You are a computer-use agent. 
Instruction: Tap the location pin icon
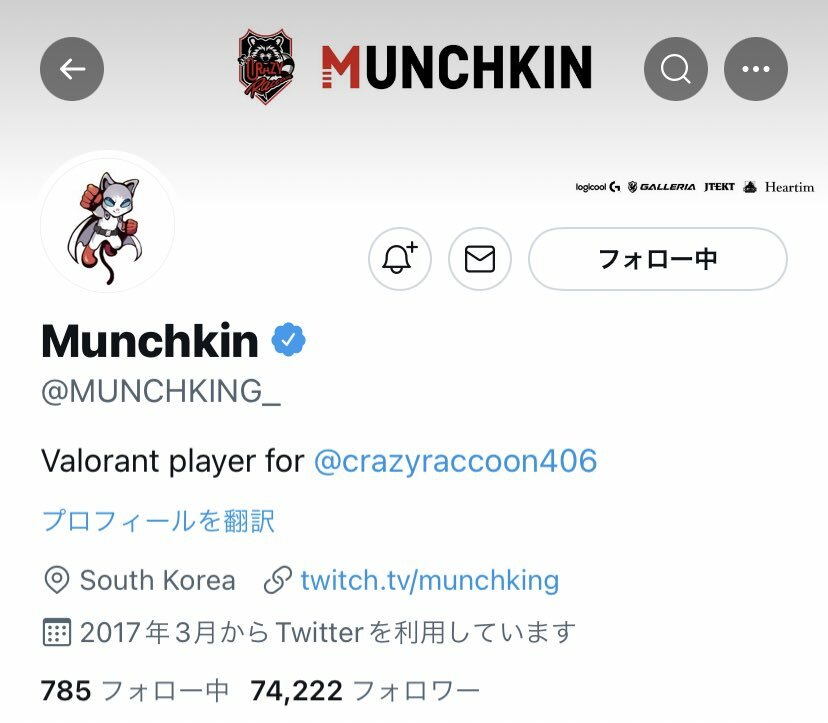57,580
